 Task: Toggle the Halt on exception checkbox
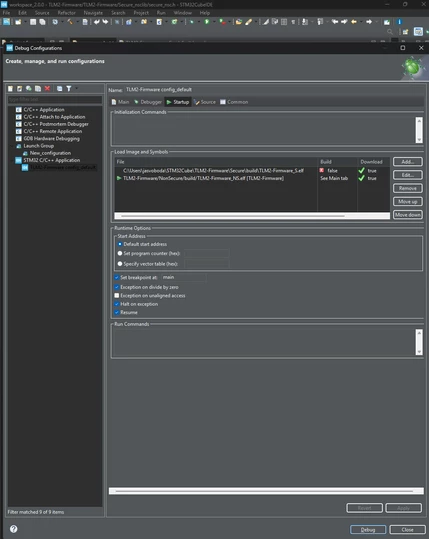tap(117, 304)
